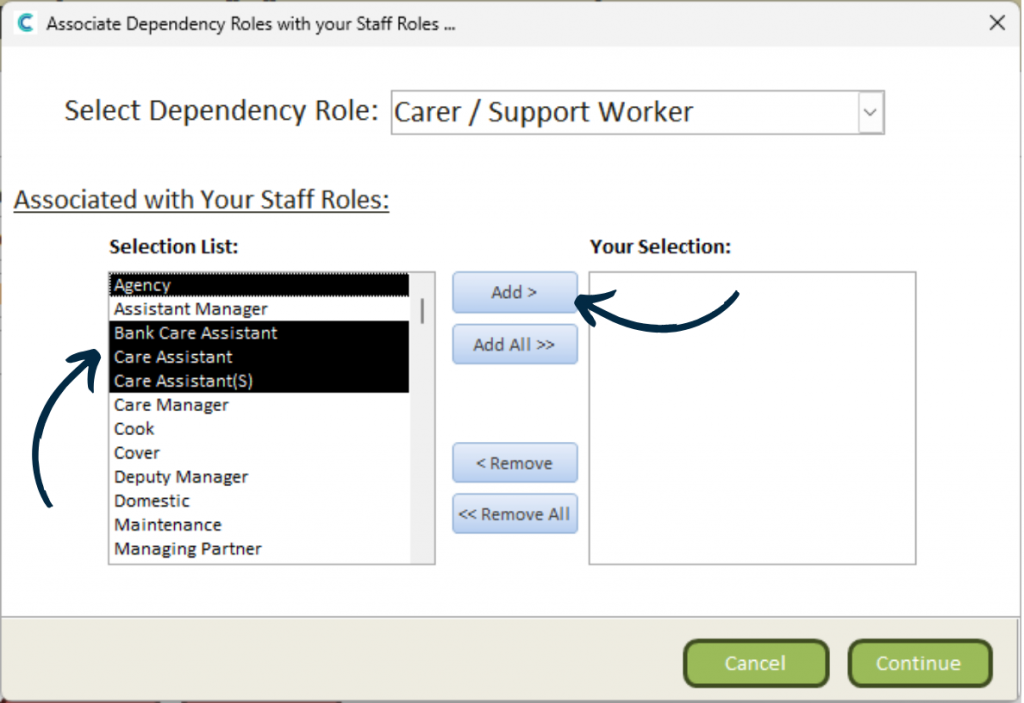Viewport: 1024px width, 703px height.
Task: Select Assistant Manager in the list
Action: click(190, 309)
